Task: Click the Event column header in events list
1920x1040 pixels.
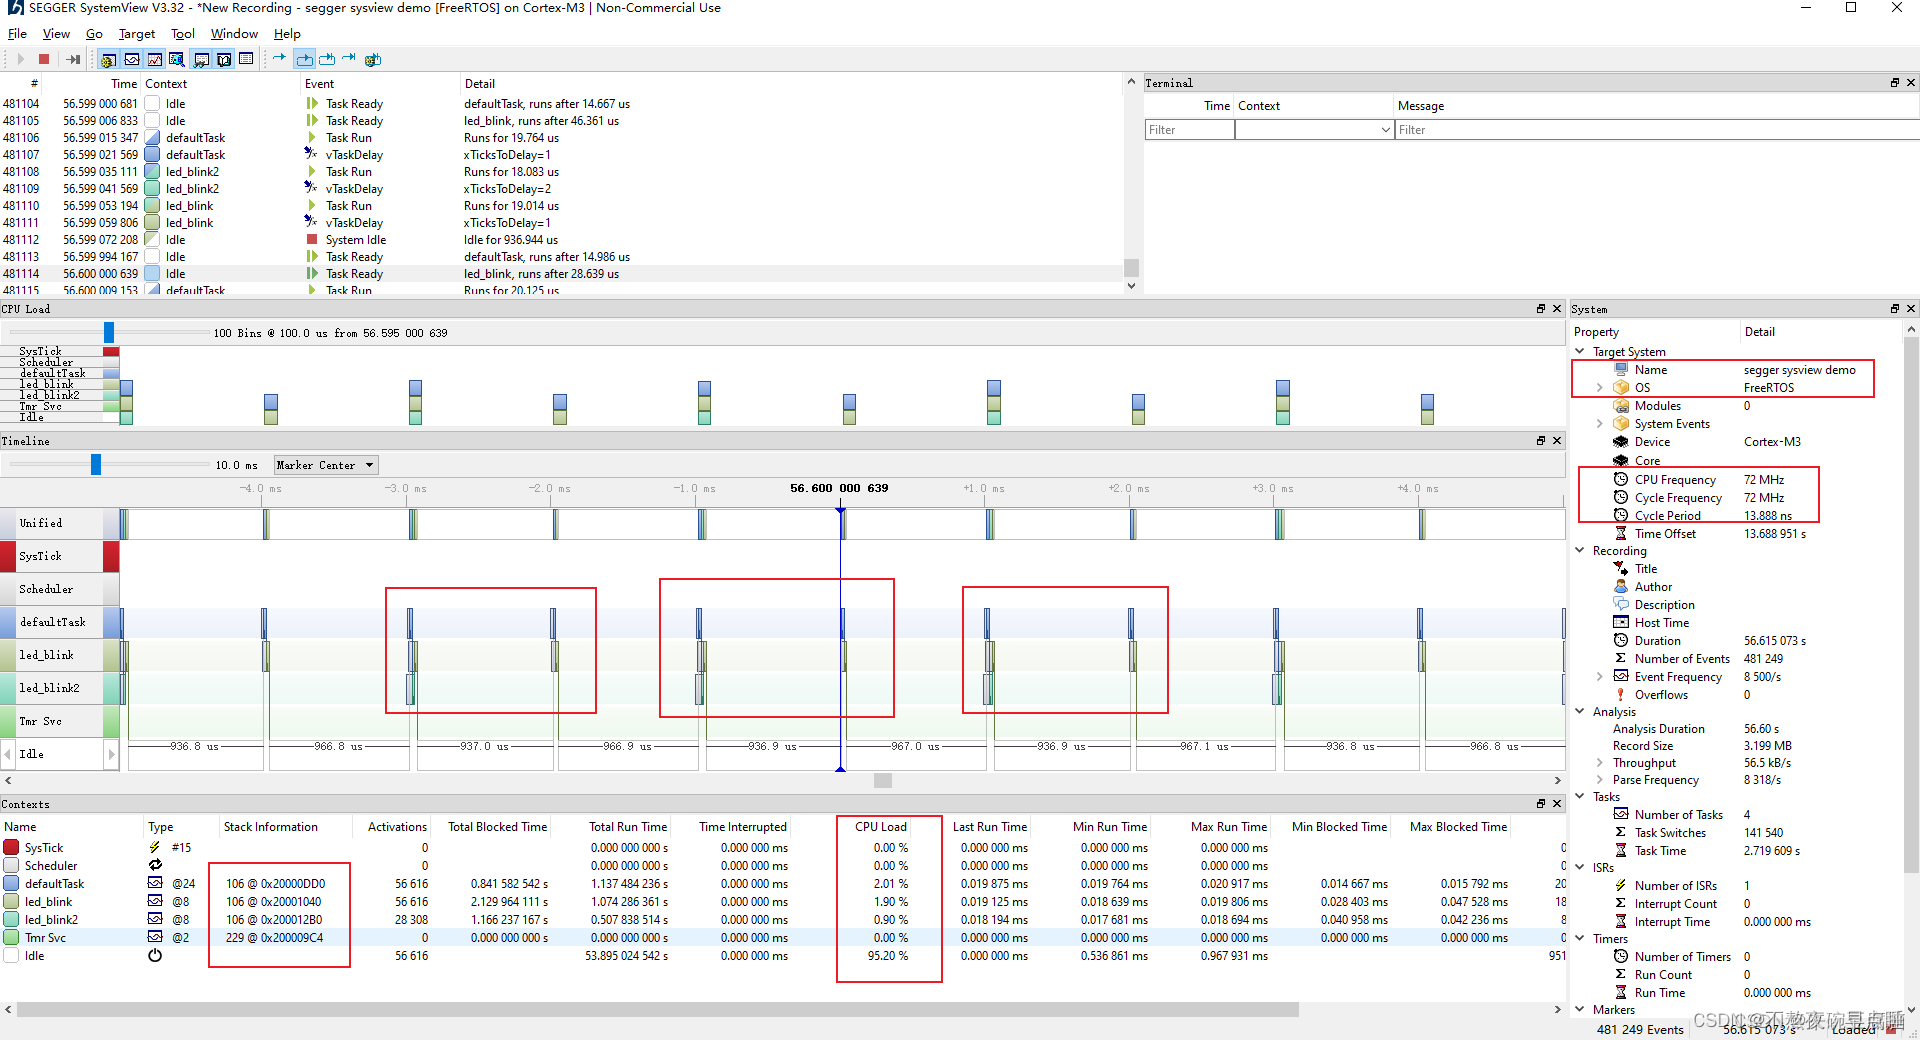Action: (x=320, y=84)
